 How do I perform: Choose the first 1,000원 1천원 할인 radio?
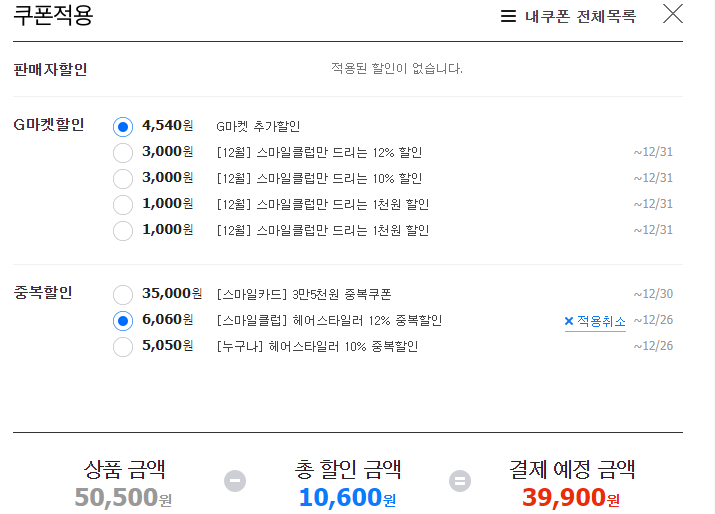point(123,204)
